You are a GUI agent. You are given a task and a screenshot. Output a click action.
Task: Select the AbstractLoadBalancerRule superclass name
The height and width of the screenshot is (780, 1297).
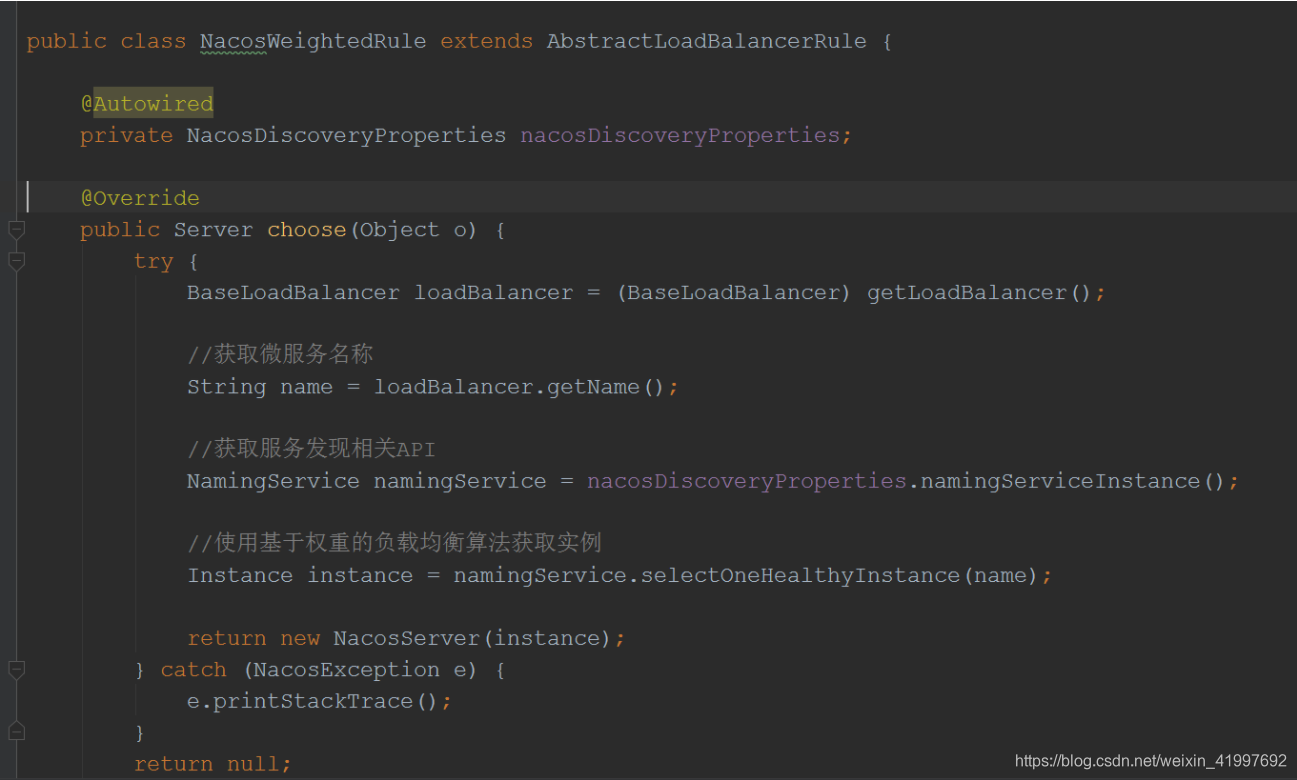pyautogui.click(x=707, y=42)
